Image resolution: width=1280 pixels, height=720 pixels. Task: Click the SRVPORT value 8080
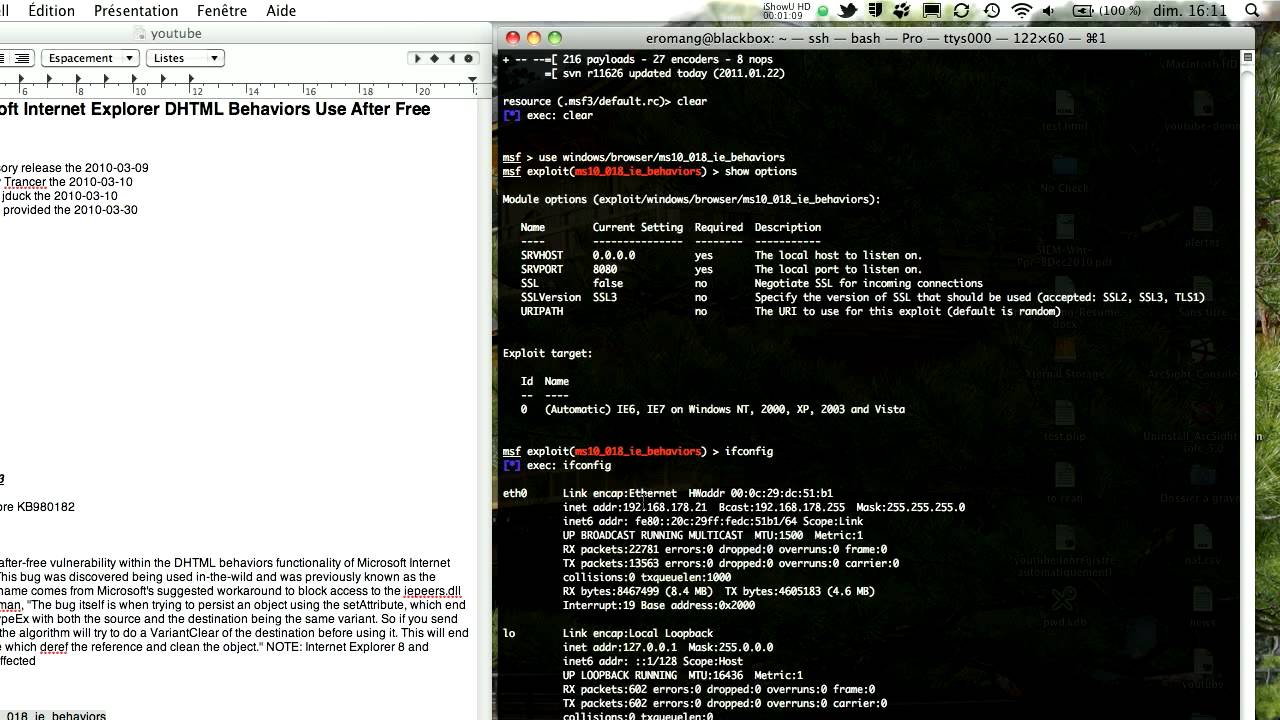click(605, 269)
